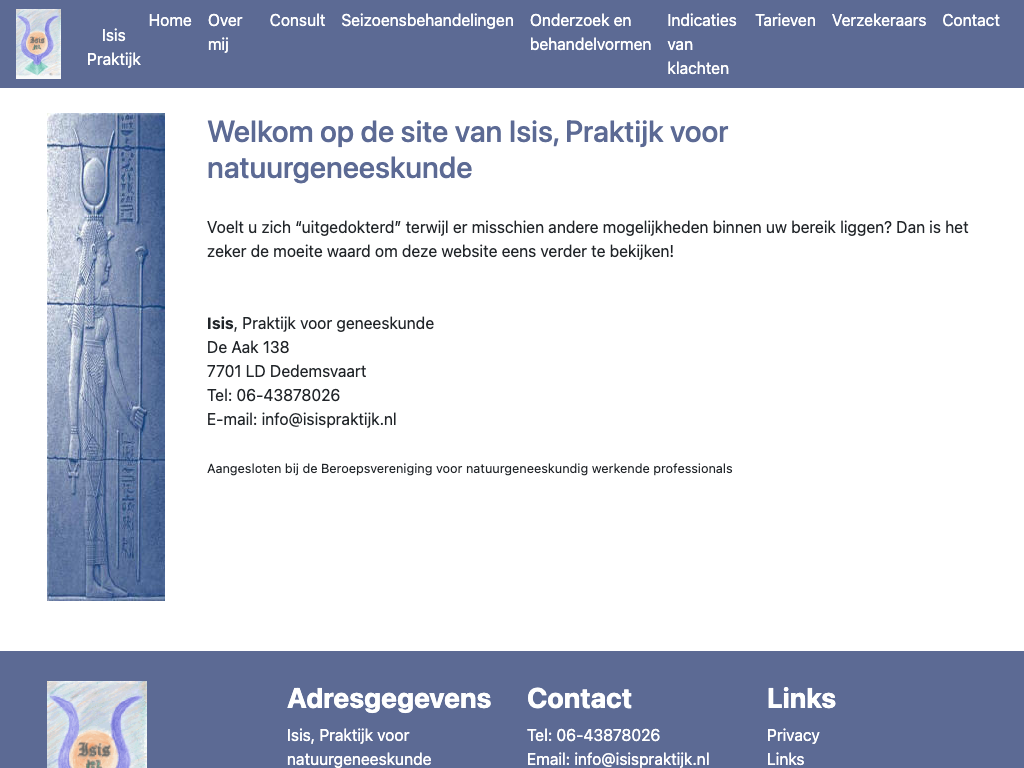Go to the Over mij page

pos(225,32)
